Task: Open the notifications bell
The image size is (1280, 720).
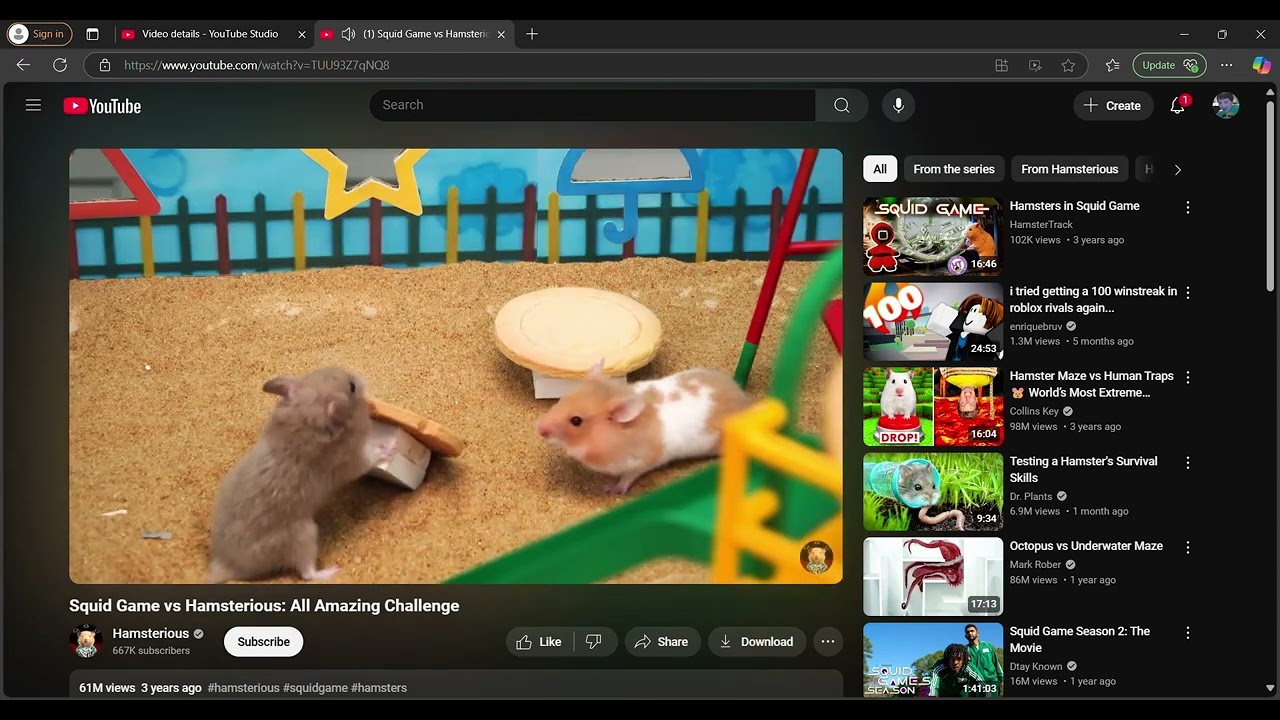Action: [1178, 105]
